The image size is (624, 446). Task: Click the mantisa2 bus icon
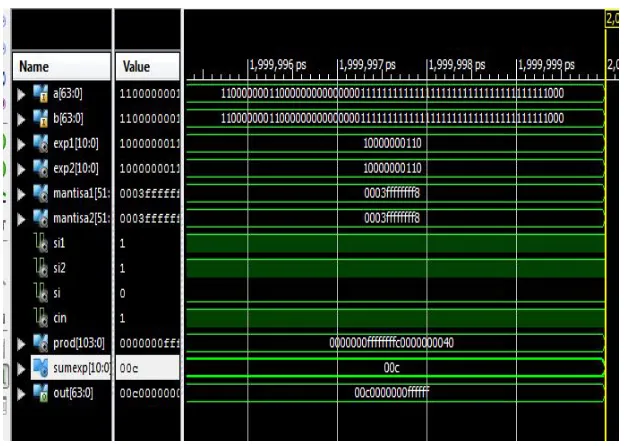pos(41,219)
